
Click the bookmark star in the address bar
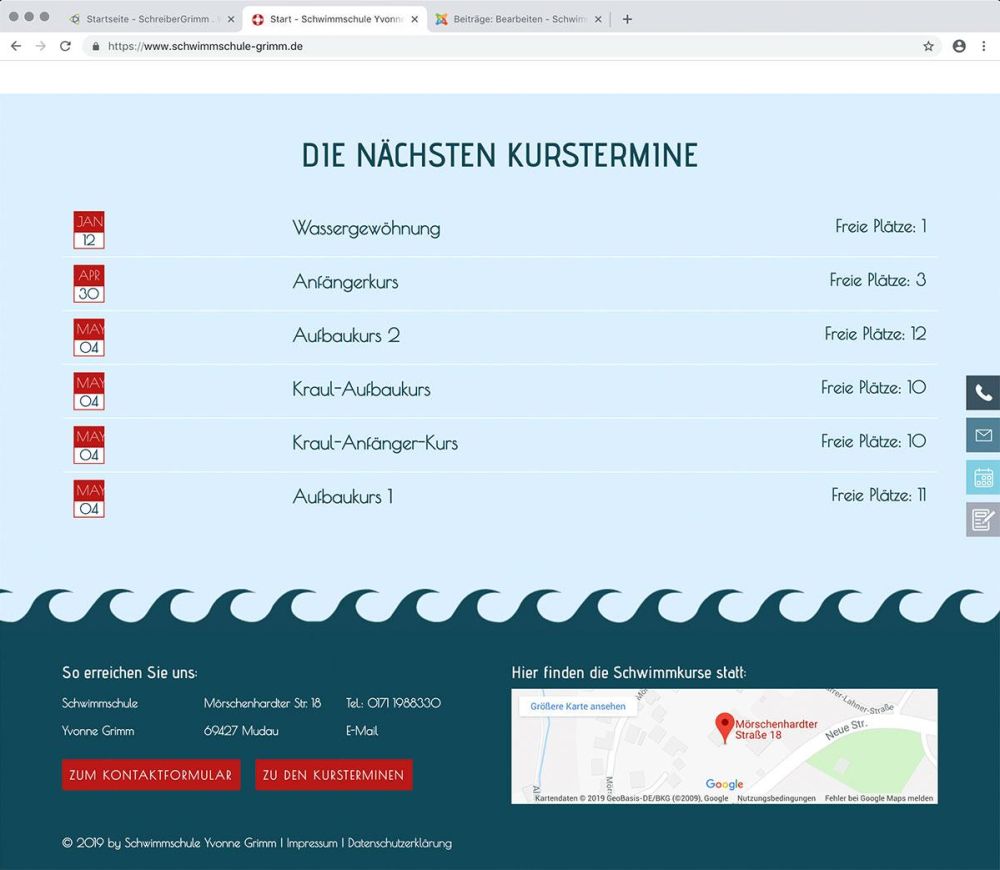930,46
